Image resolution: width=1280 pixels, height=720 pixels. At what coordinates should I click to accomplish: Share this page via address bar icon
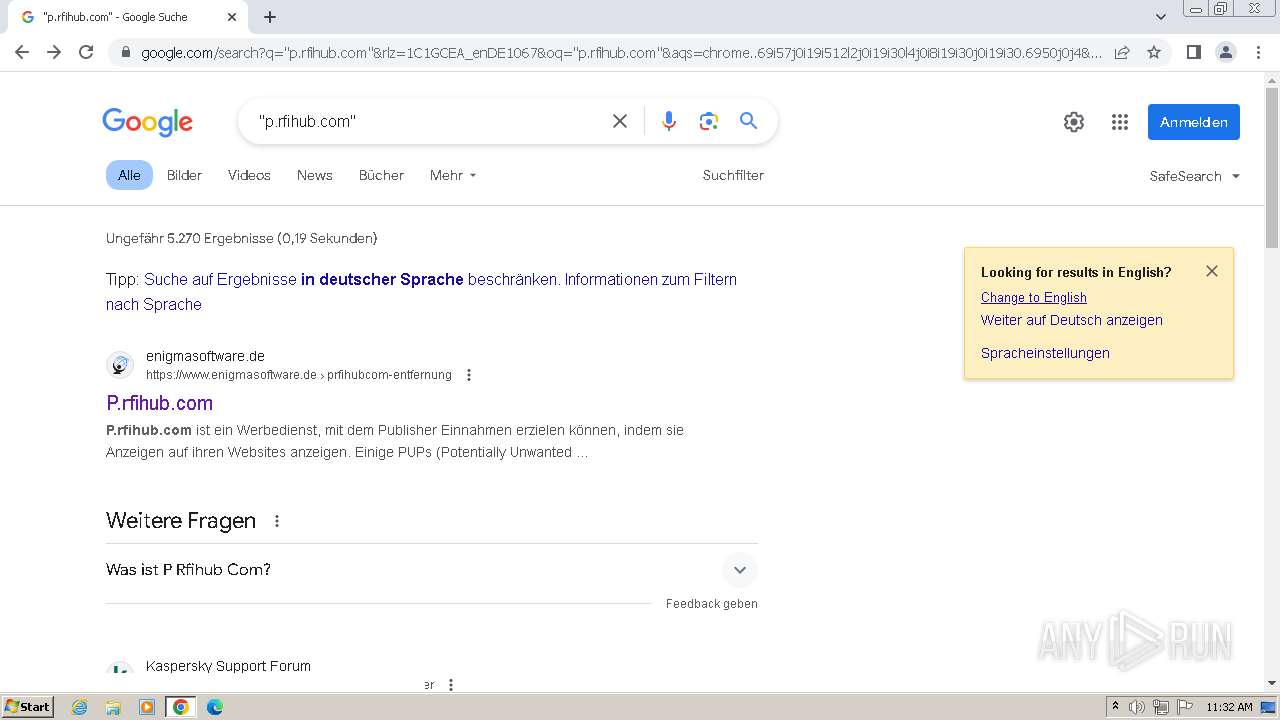(1122, 52)
